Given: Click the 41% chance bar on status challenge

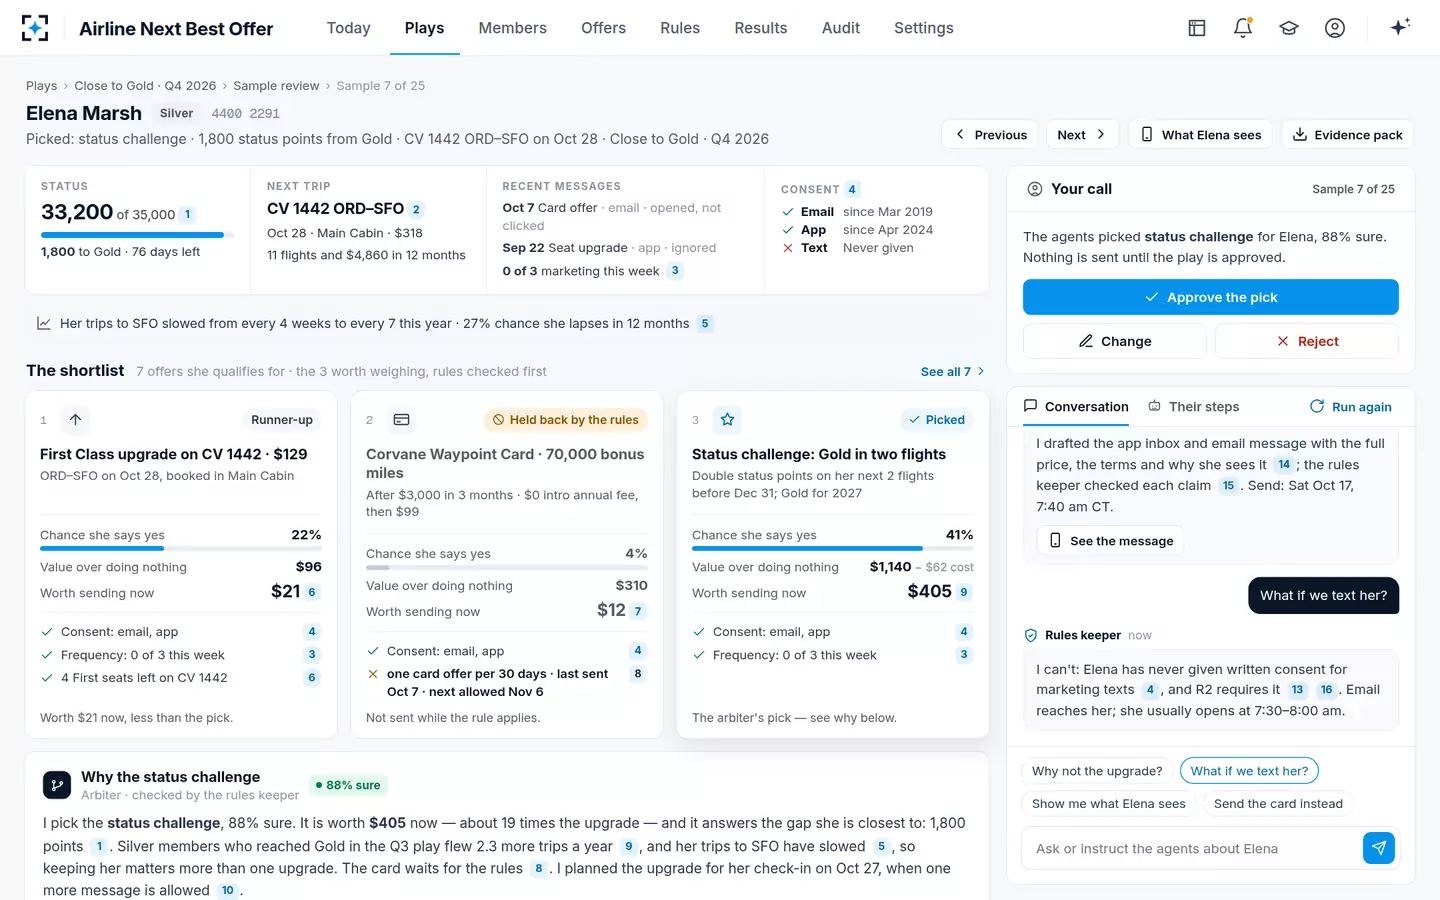Looking at the screenshot, I should (832, 549).
